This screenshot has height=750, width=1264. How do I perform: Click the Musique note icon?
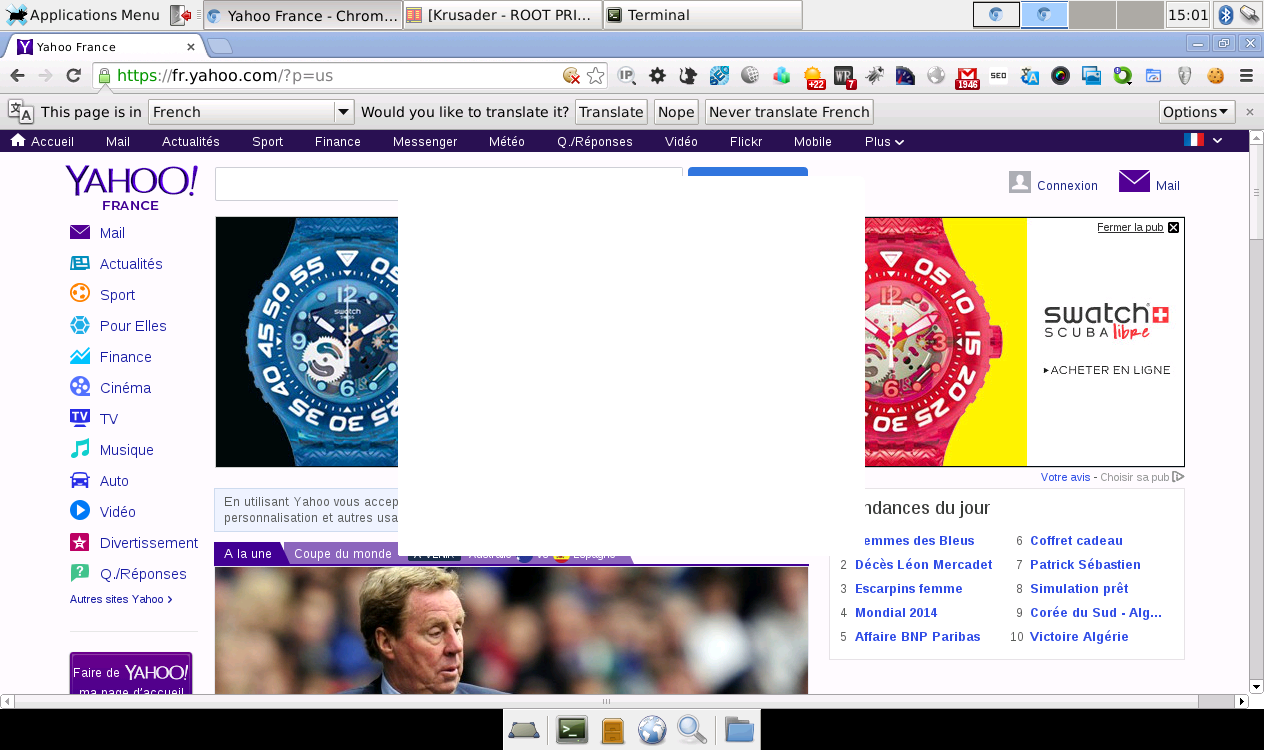click(80, 449)
